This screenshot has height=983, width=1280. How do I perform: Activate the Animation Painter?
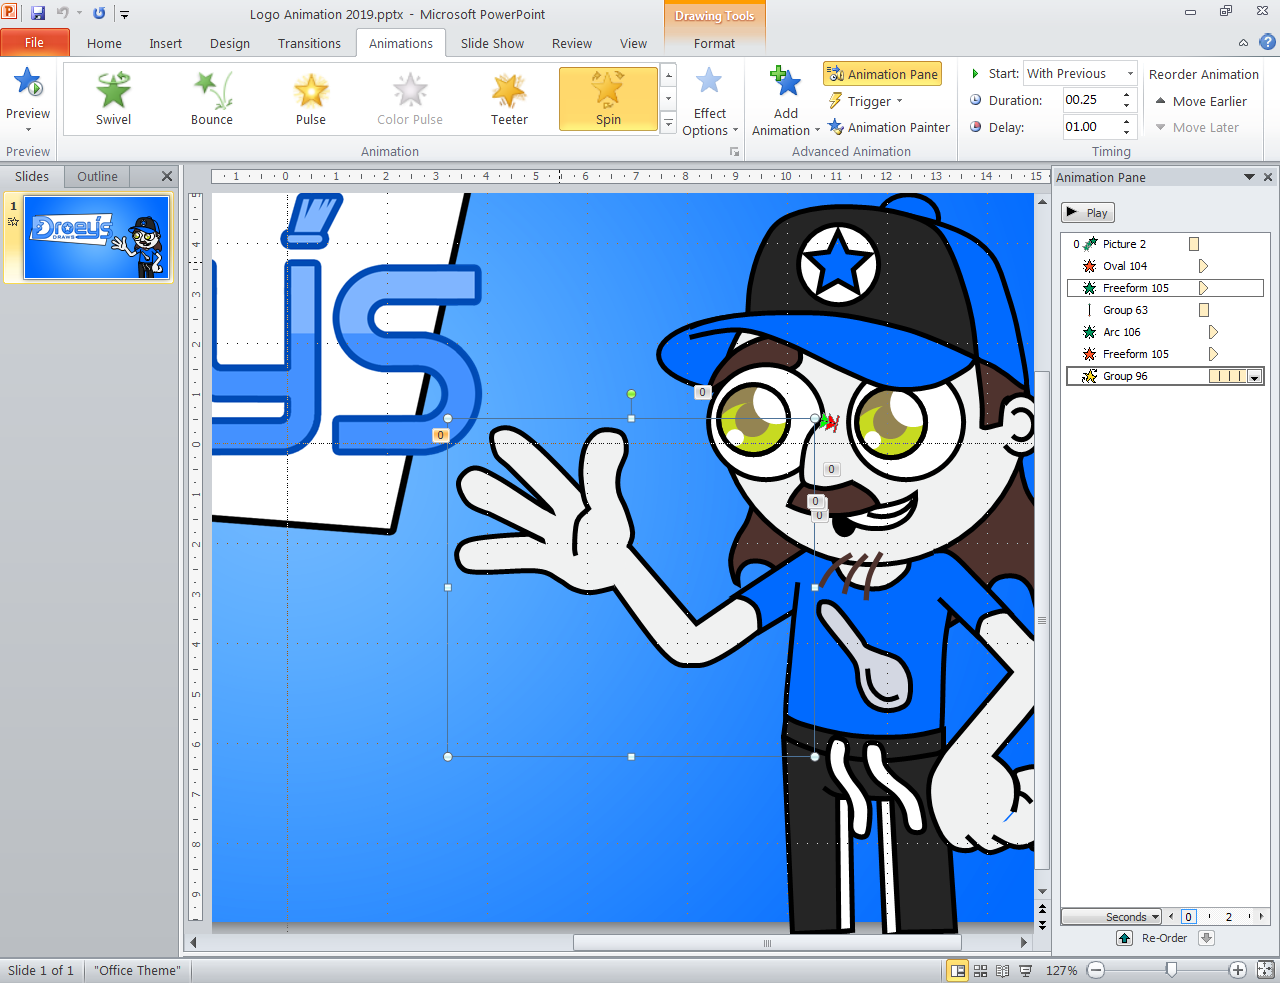[889, 128]
